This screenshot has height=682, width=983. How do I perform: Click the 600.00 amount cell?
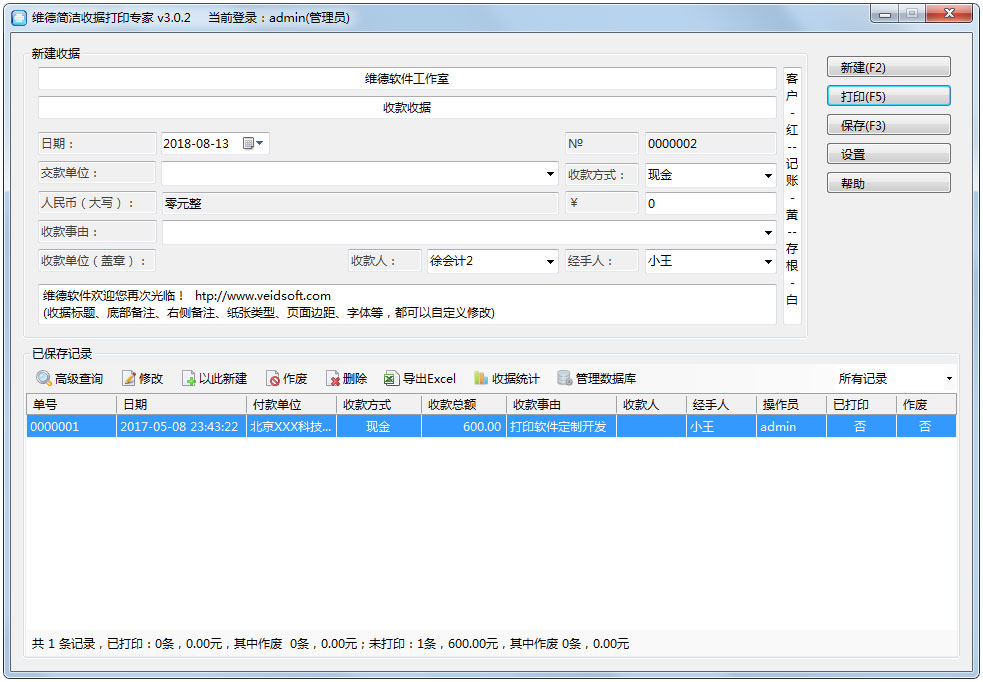tap(464, 427)
